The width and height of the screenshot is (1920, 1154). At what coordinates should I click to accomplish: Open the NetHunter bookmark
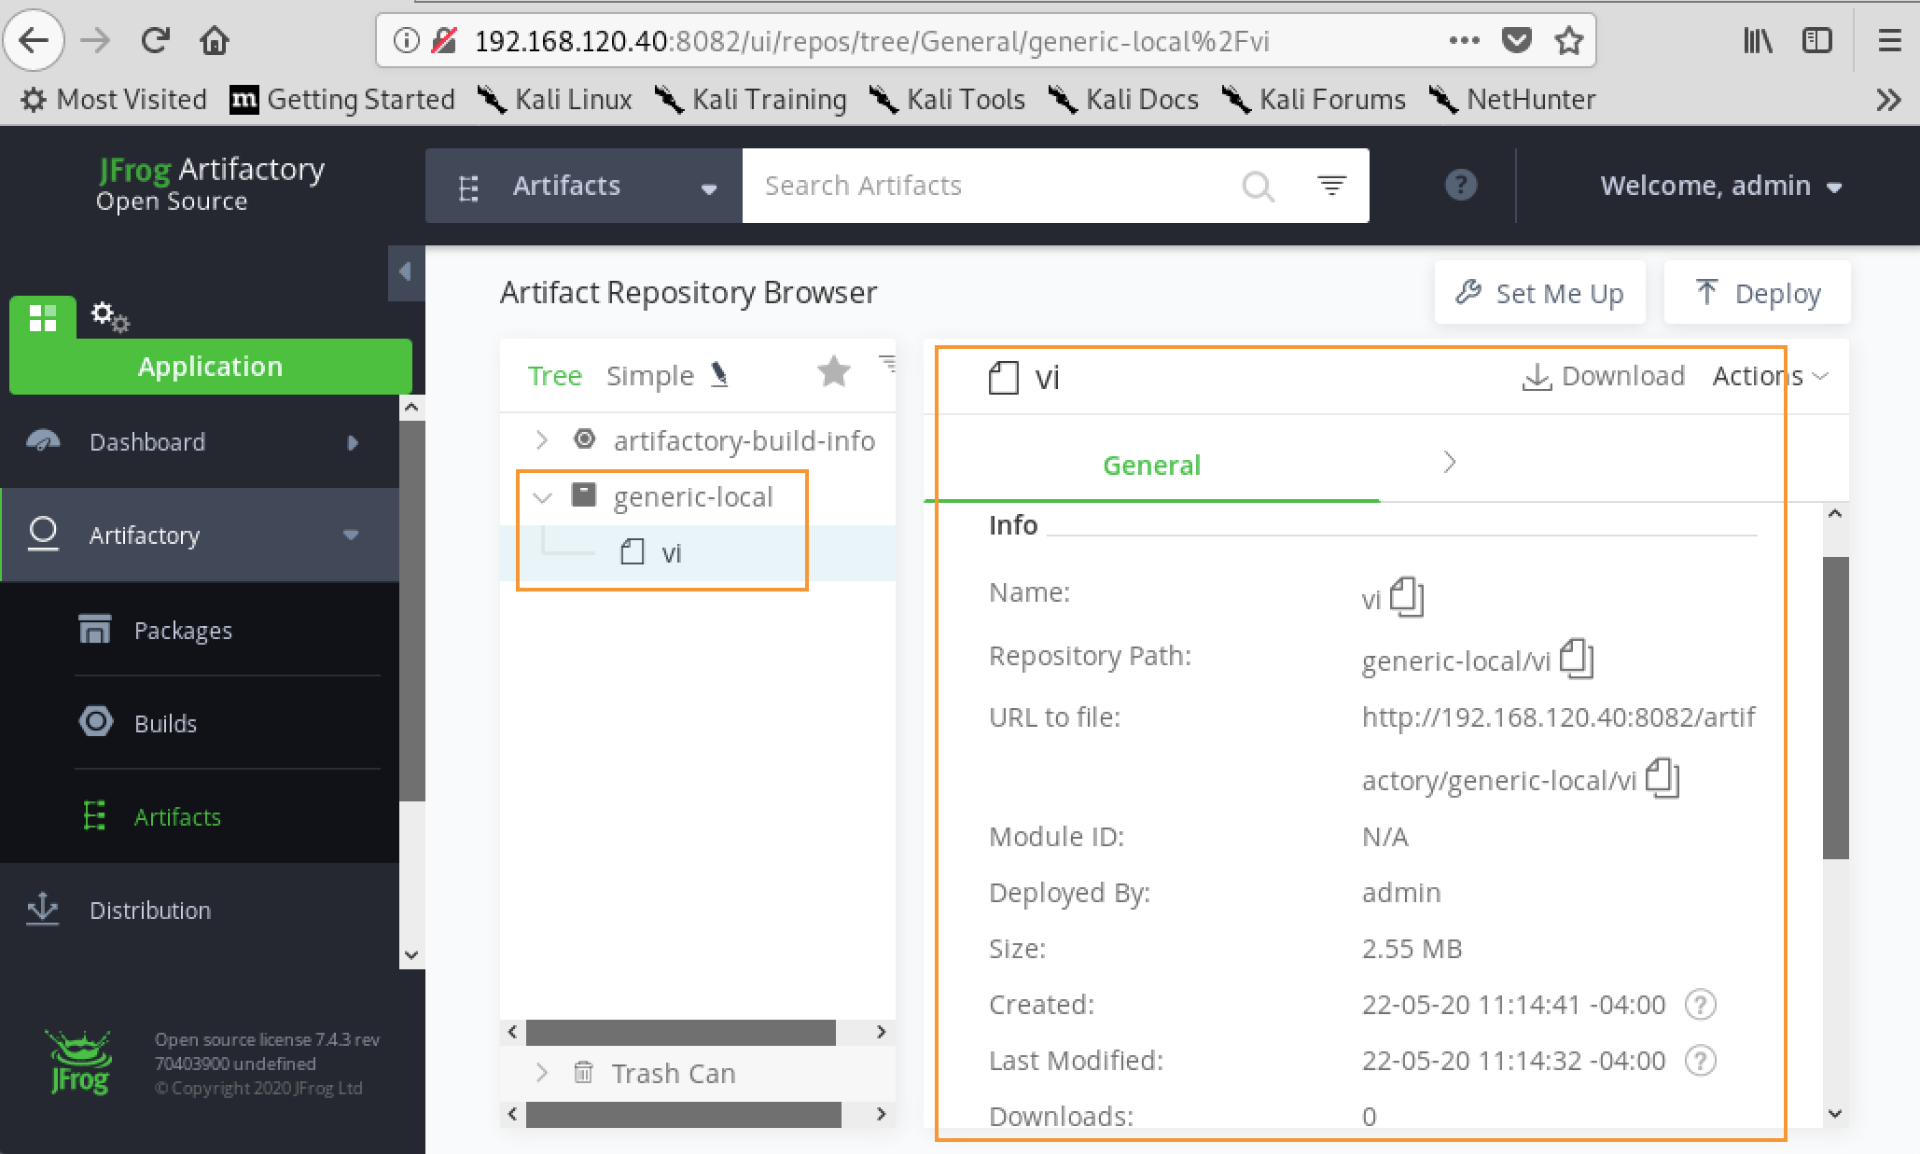pos(1512,100)
